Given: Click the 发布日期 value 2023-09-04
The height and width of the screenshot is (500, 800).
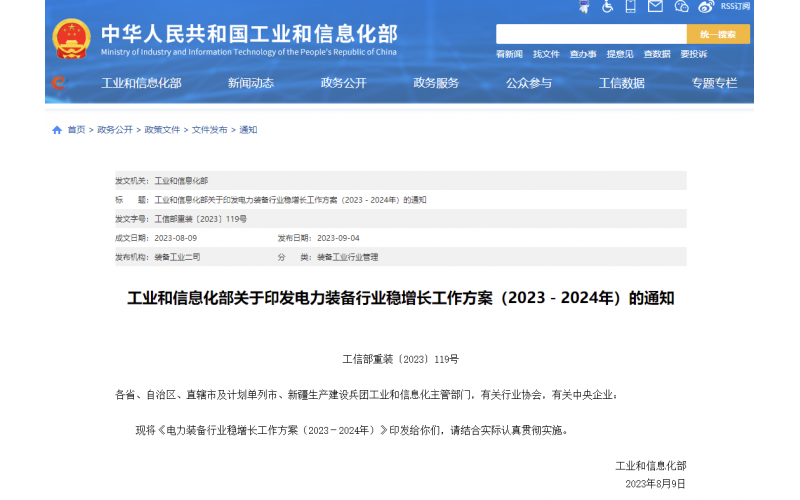Looking at the screenshot, I should click(338, 238).
